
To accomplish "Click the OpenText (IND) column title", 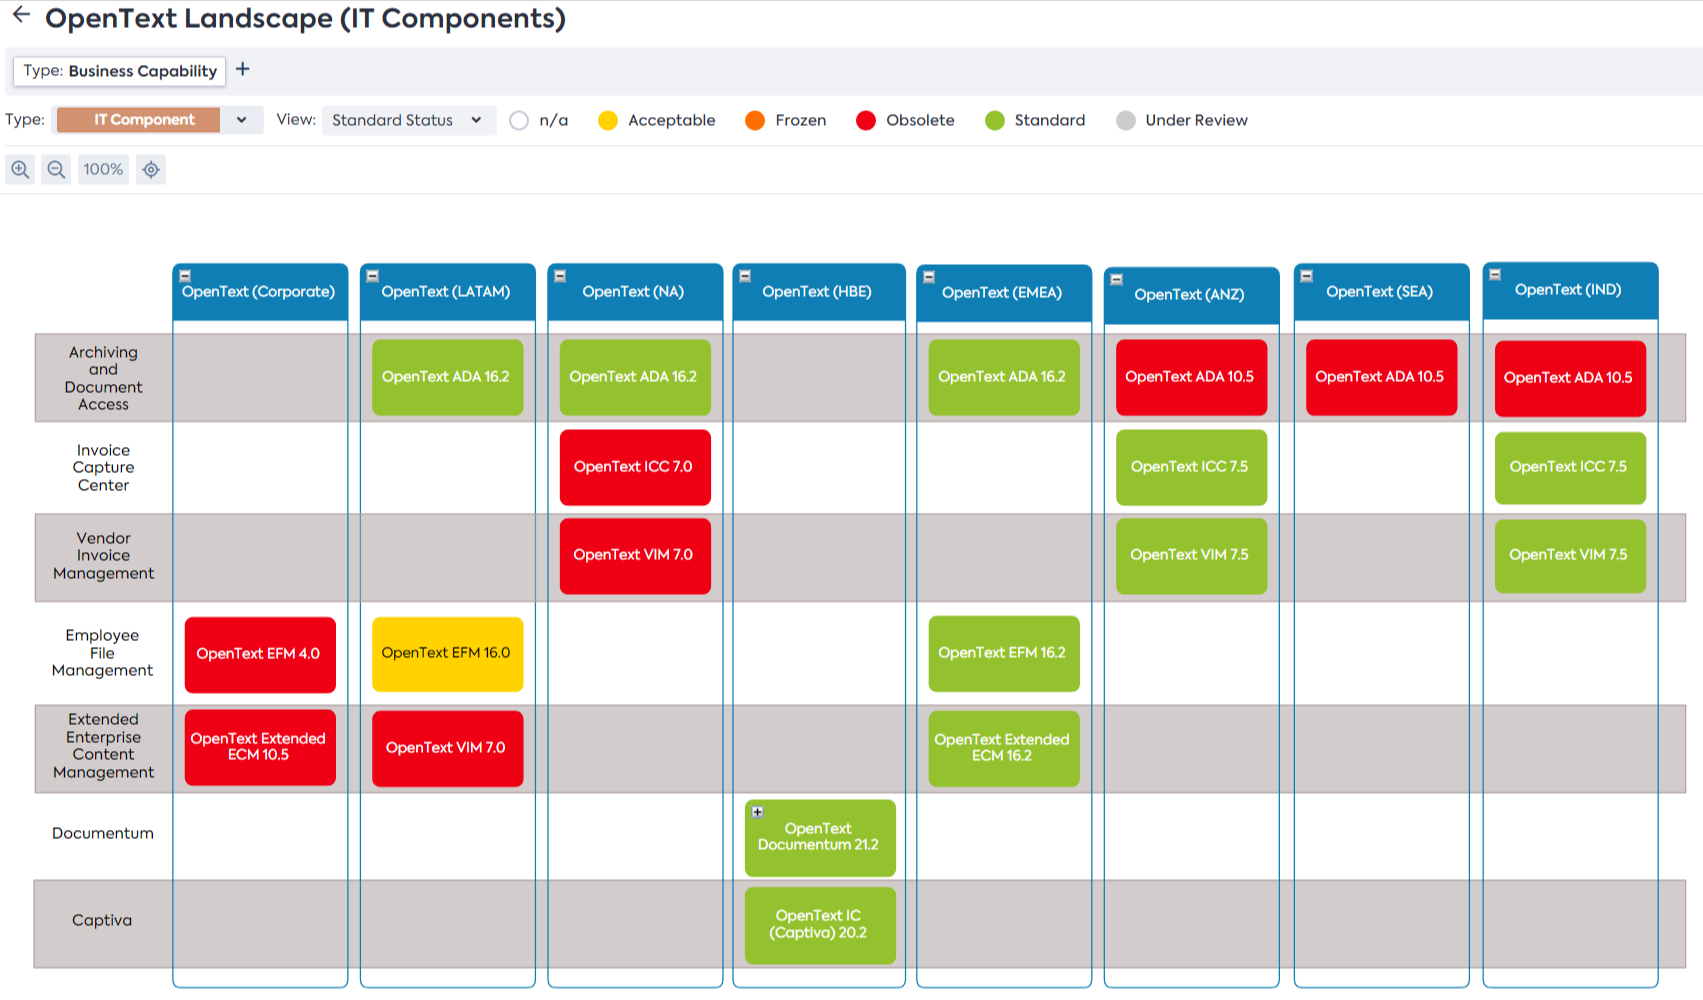I will pos(1568,290).
